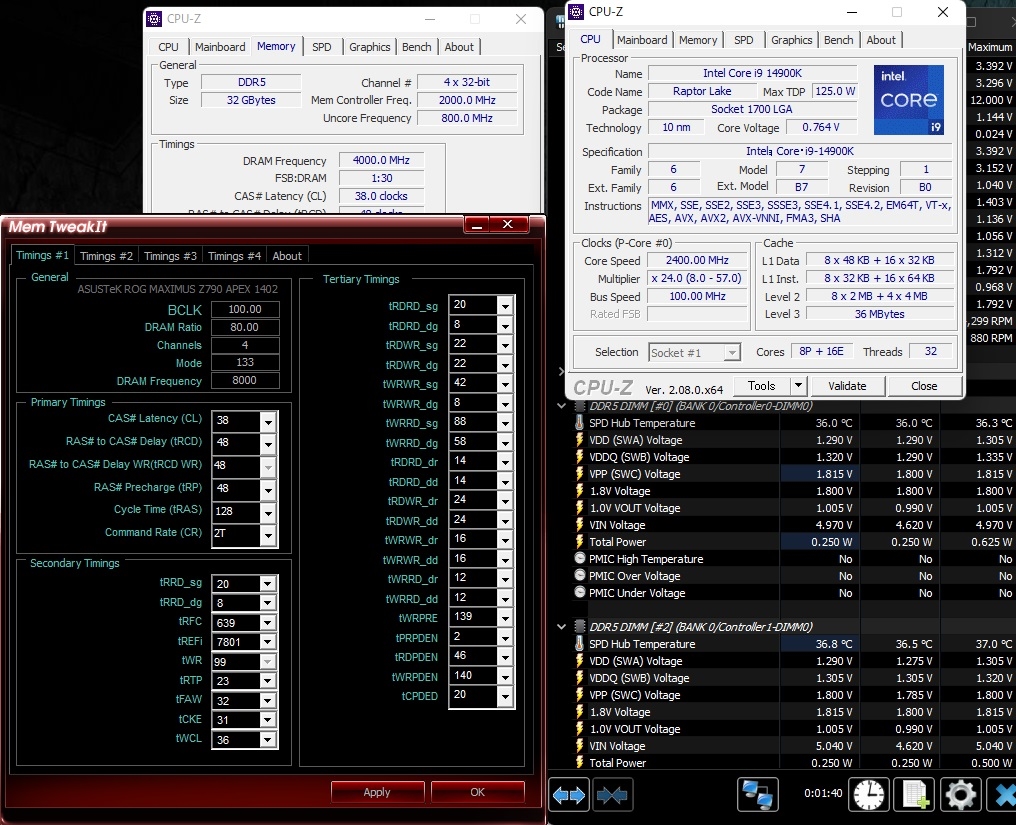
Task: Click the BCLK value field
Action: 245,310
